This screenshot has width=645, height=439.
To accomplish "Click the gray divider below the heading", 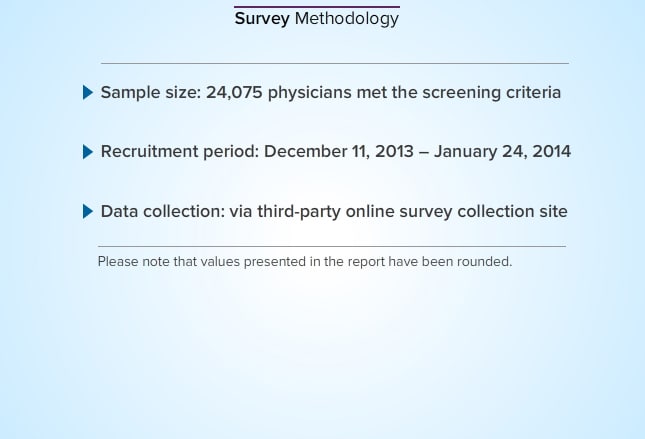I will coord(335,63).
